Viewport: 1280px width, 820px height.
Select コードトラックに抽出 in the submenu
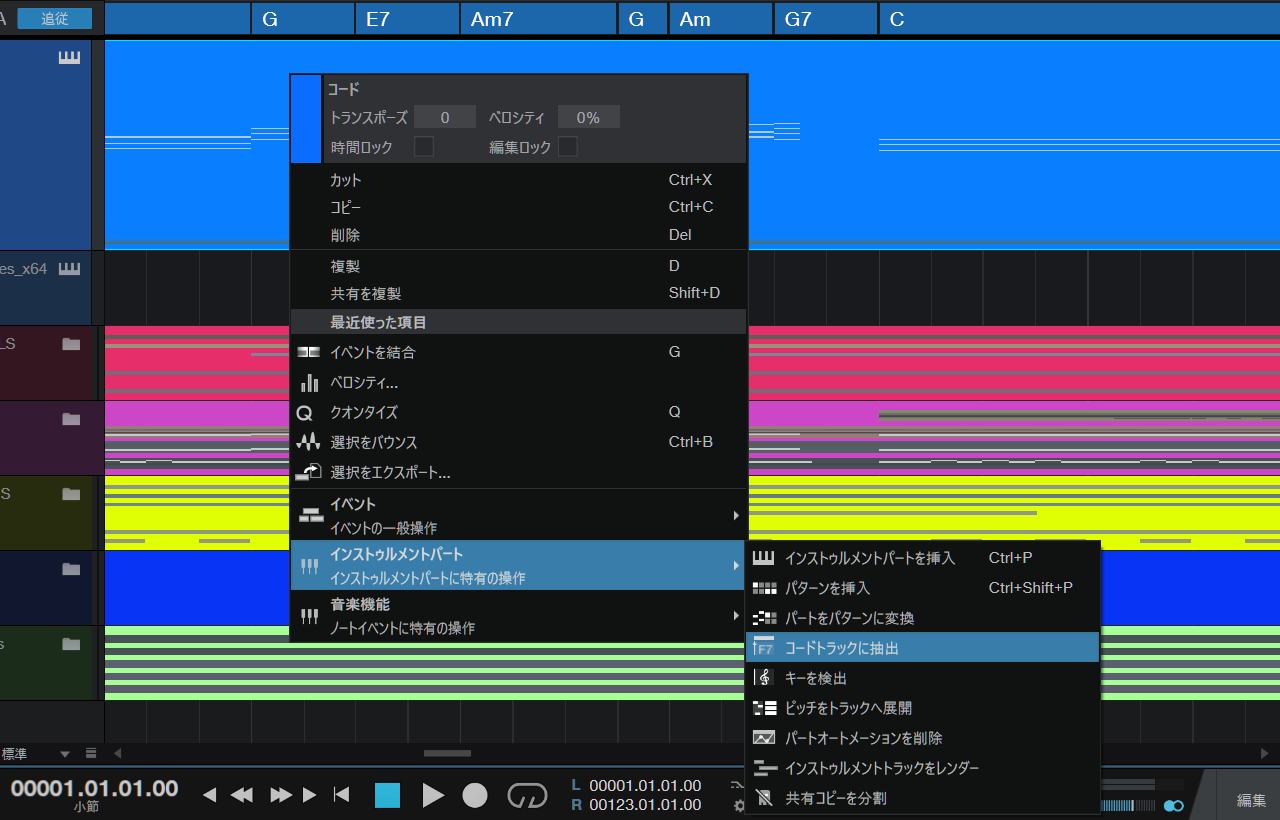pos(922,648)
